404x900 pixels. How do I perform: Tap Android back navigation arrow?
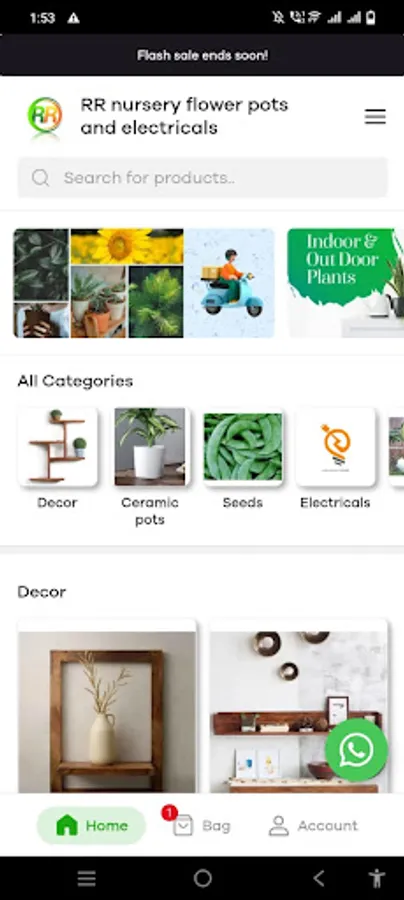pyautogui.click(x=318, y=878)
